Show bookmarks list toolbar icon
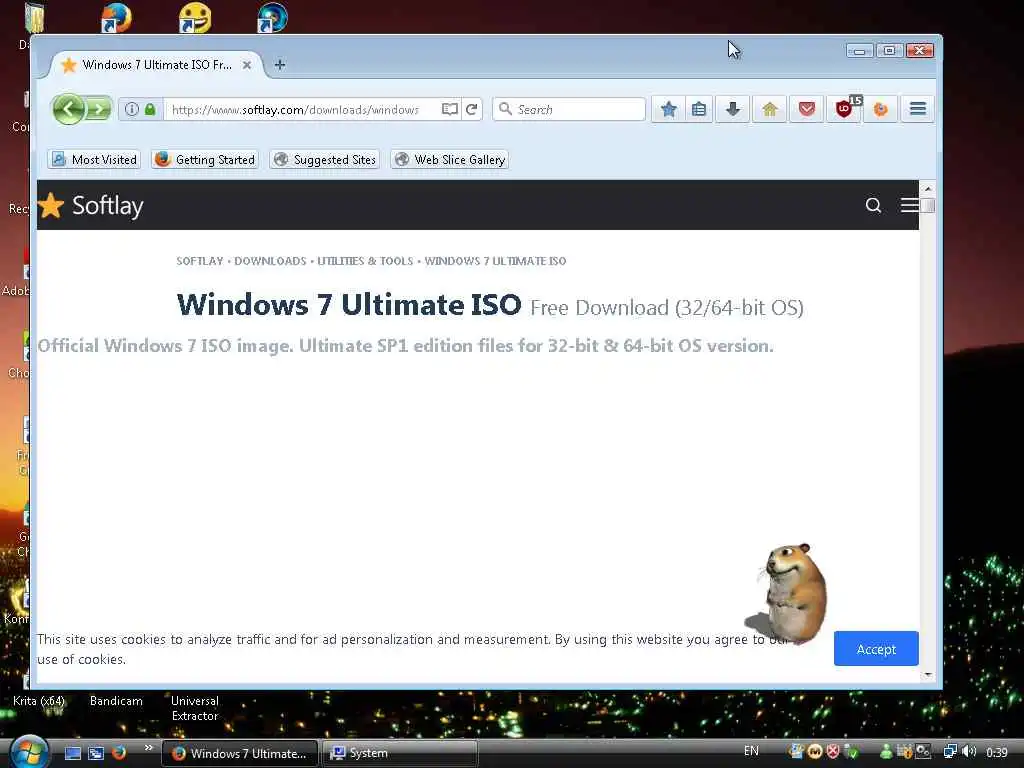Viewport: 1024px width, 768px height. tap(699, 109)
